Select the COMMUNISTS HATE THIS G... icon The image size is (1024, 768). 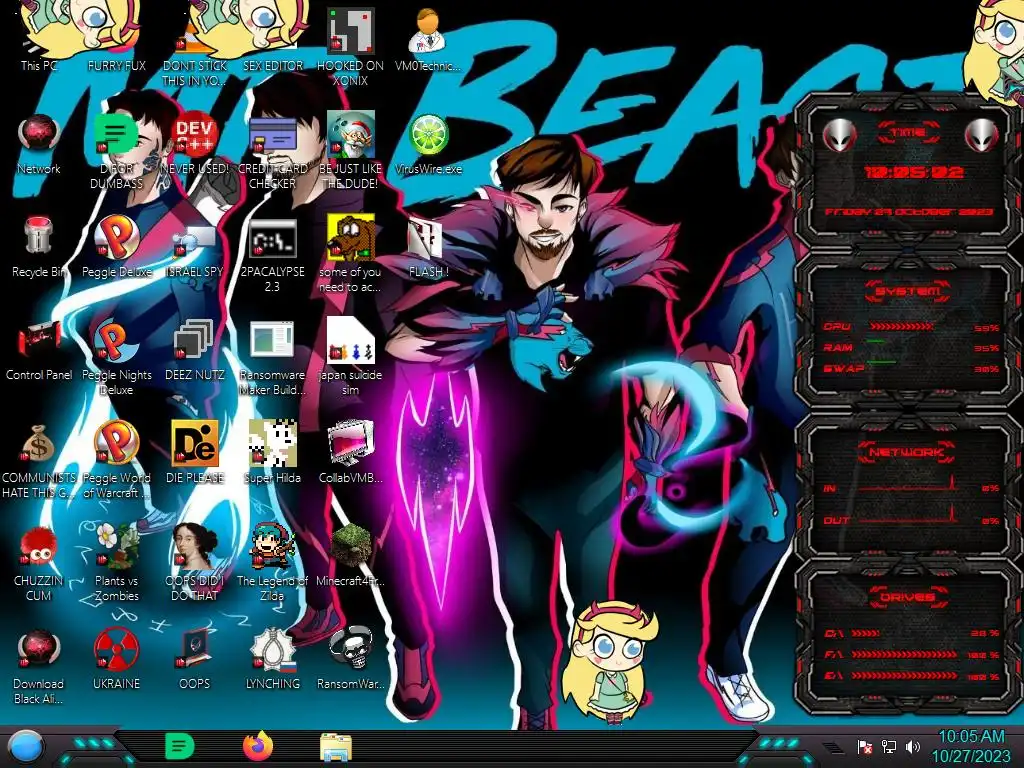39,460
